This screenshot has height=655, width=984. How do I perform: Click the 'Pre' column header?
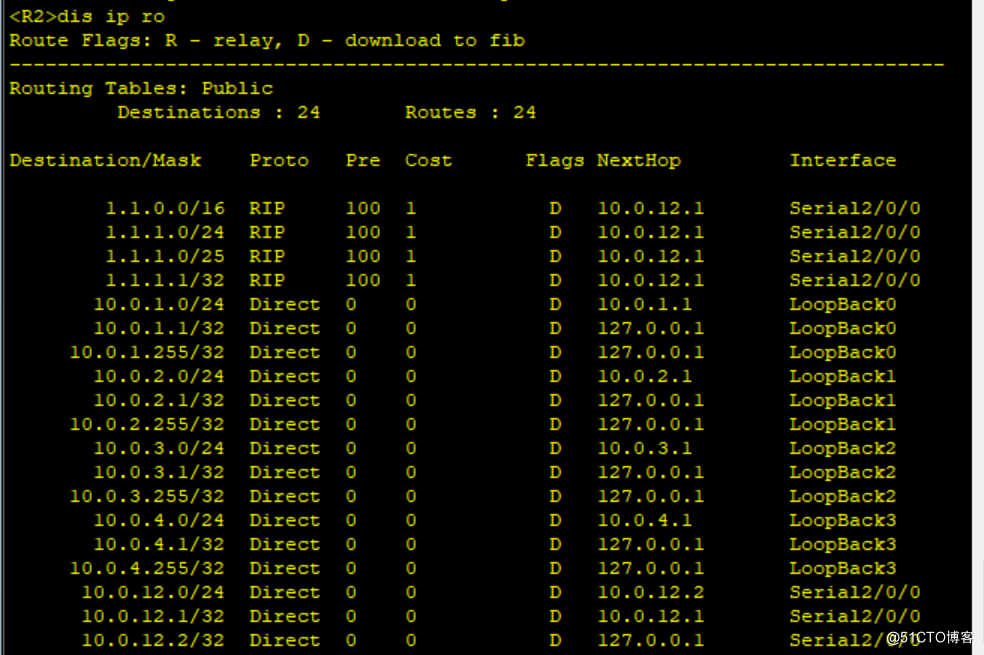(x=363, y=161)
